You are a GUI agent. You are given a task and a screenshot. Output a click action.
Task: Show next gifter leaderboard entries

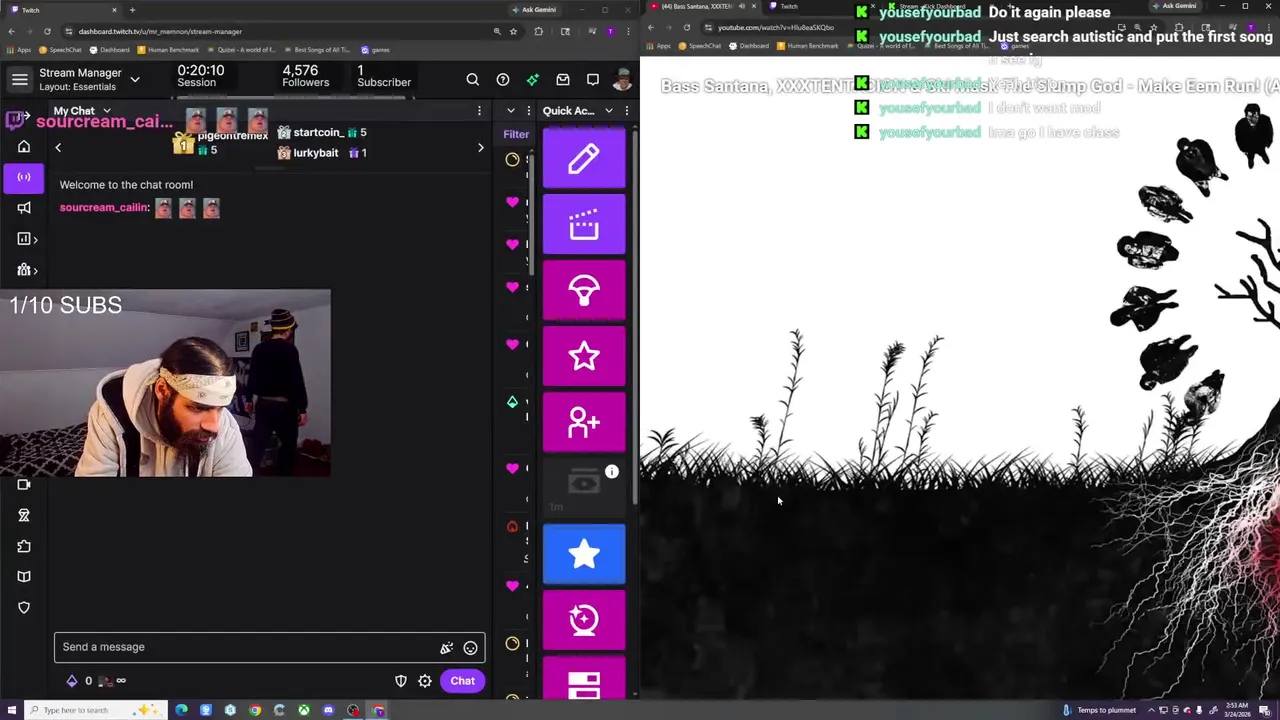480,148
